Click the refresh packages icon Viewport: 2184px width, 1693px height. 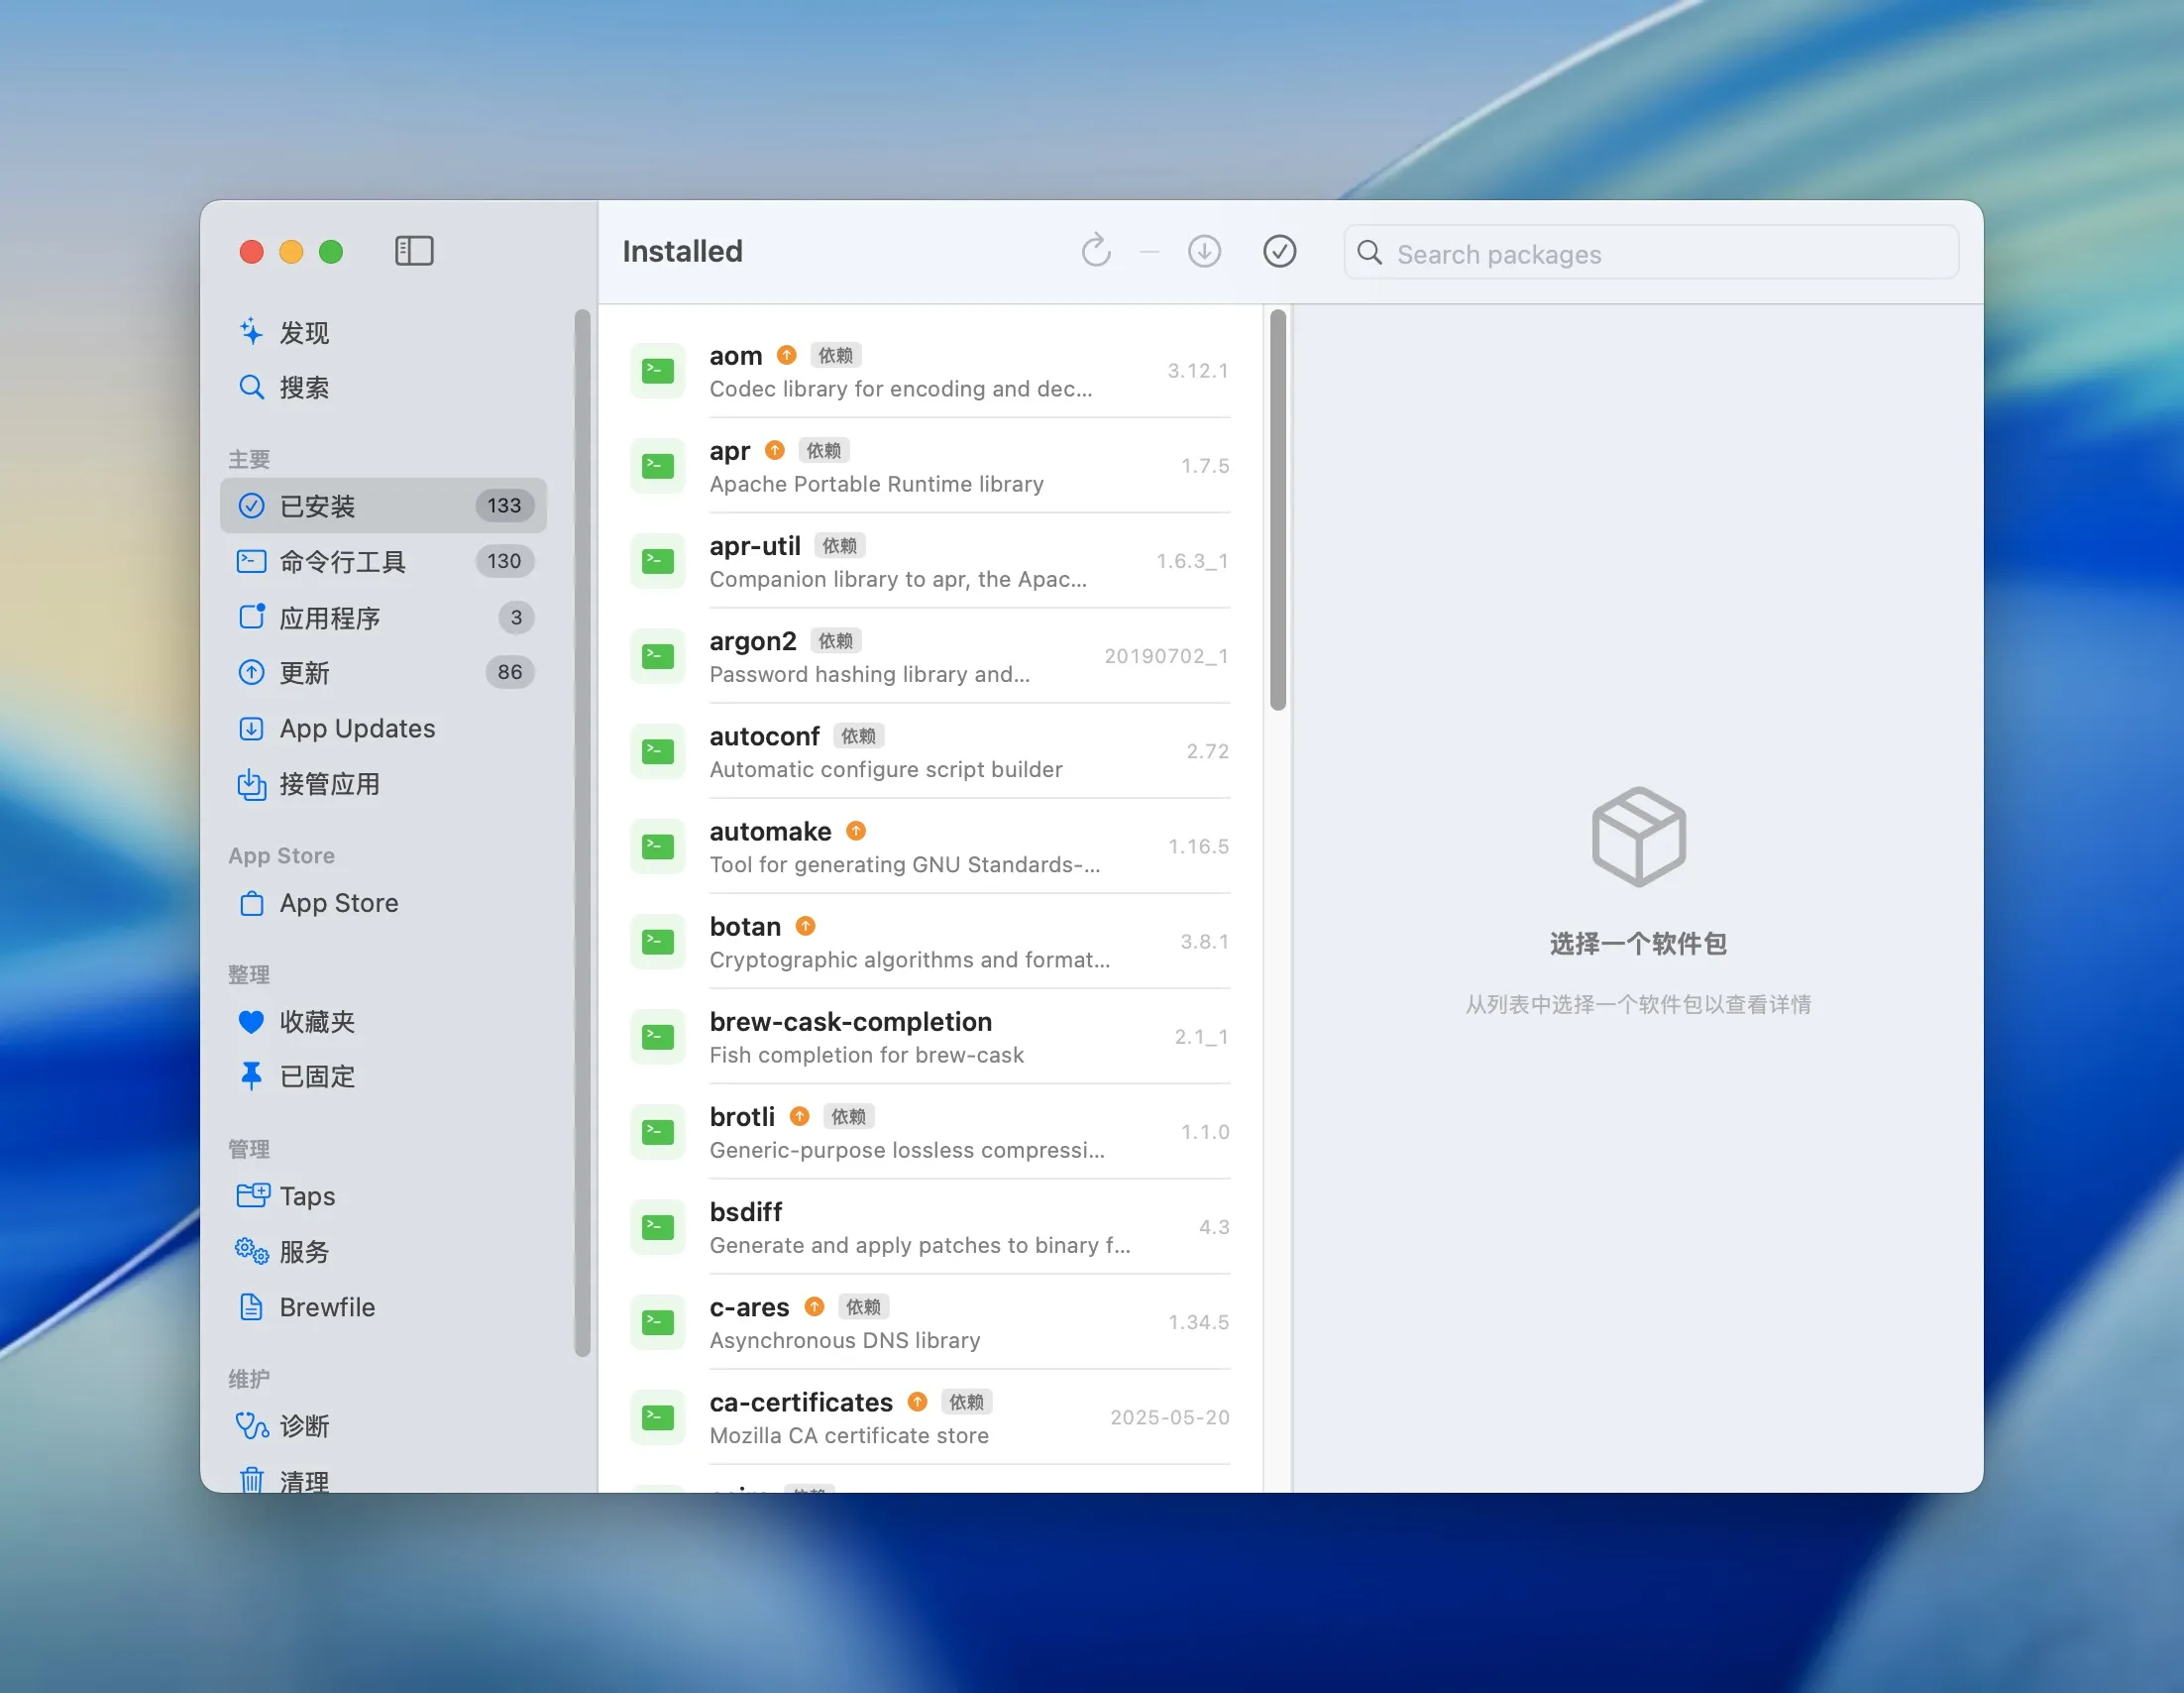[x=1096, y=251]
